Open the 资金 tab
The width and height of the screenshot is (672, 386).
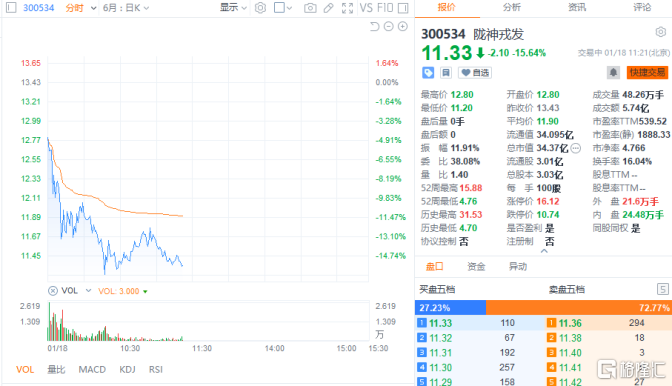476,266
